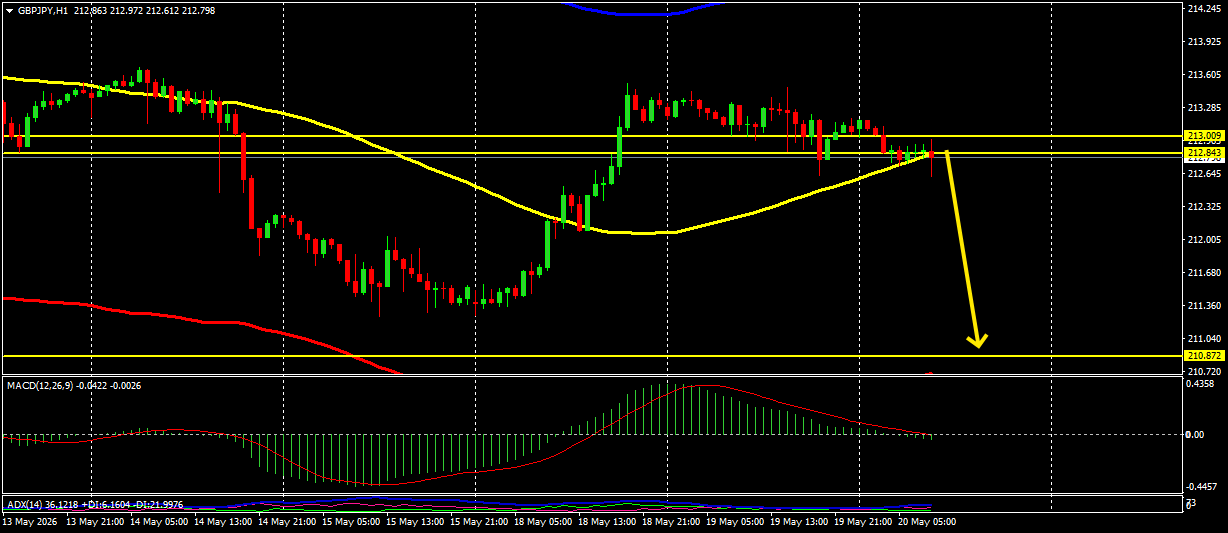Click the 20 May 05:00 time label

click(926, 522)
